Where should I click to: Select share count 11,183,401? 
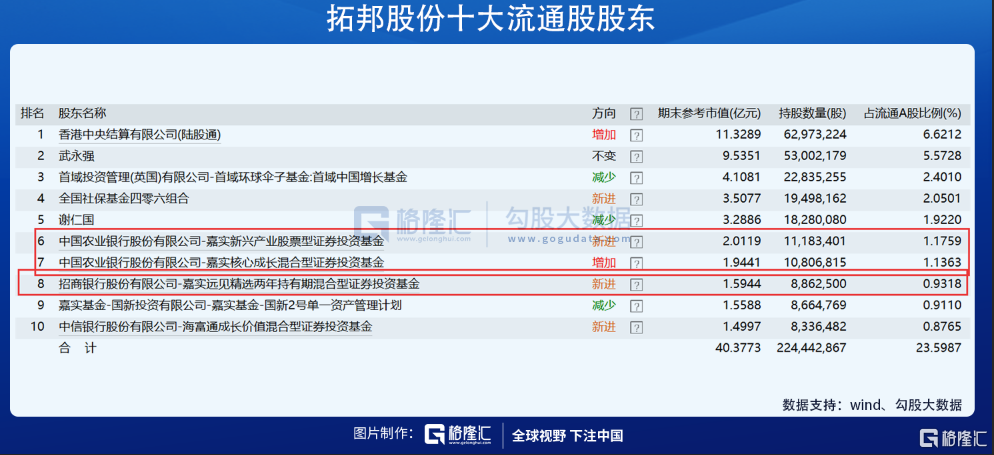click(815, 241)
